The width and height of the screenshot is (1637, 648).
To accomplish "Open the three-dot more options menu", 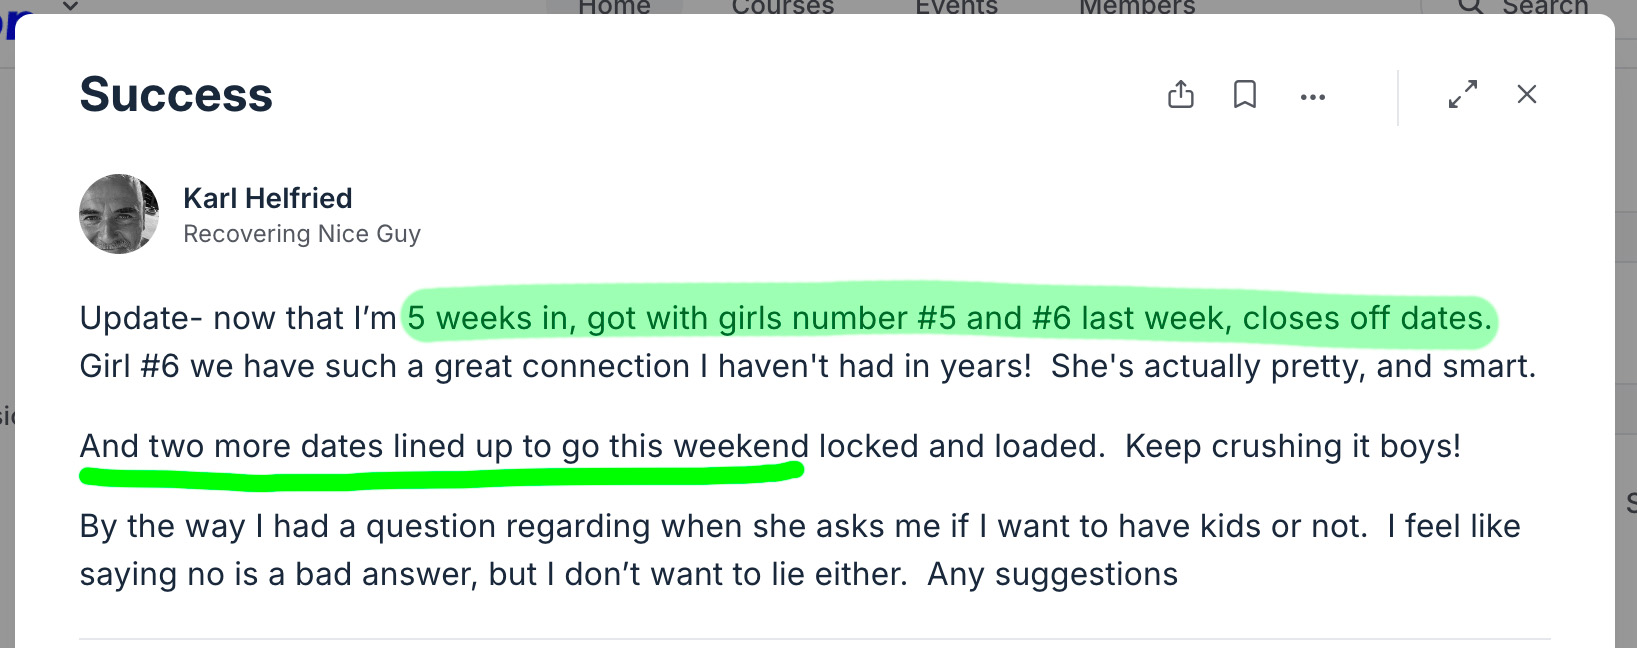I will click(x=1313, y=97).
